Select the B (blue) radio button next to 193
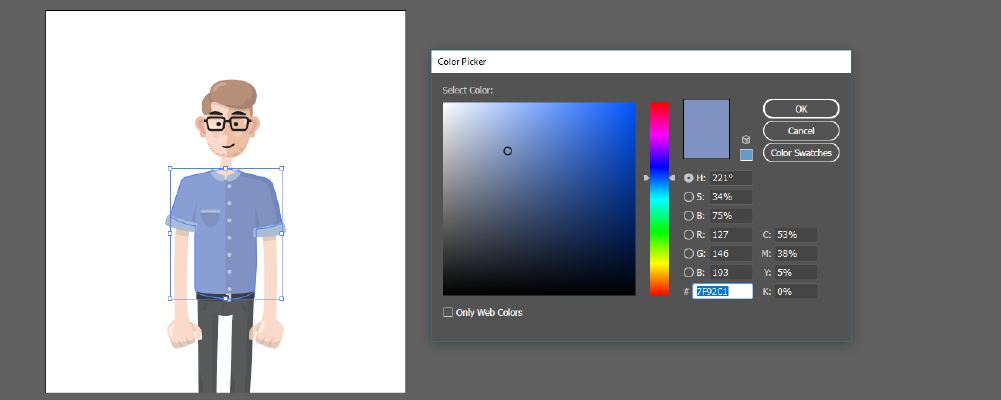This screenshot has height=400, width=1001. [688, 272]
